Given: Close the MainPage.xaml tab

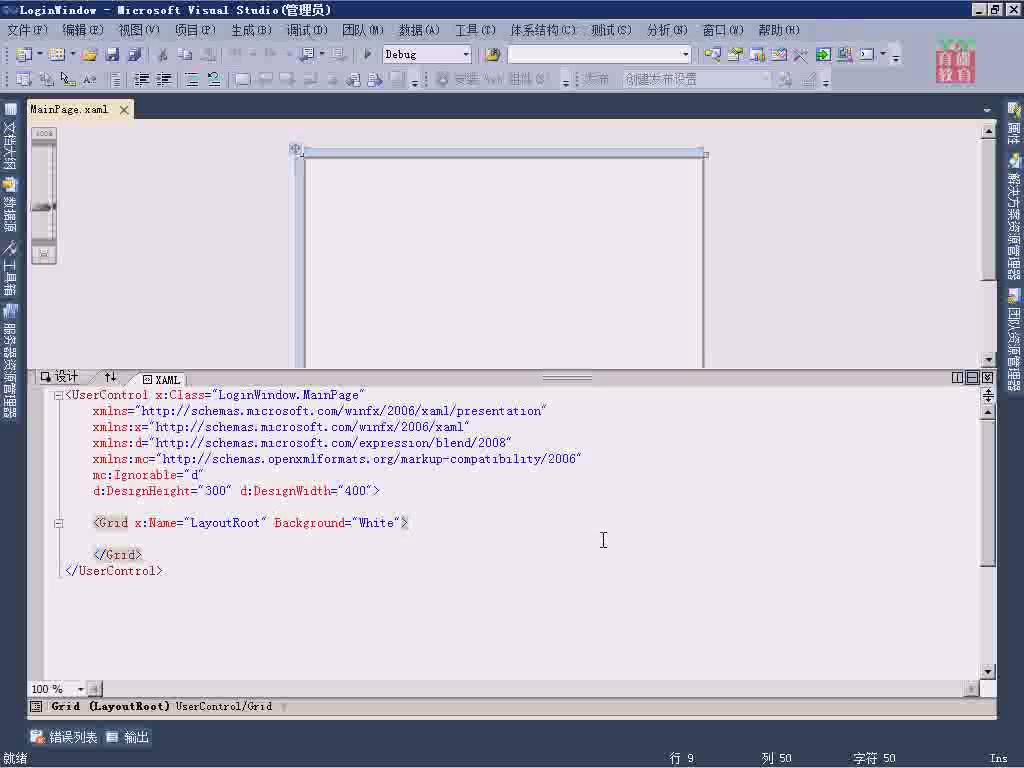Looking at the screenshot, I should tap(124, 110).
